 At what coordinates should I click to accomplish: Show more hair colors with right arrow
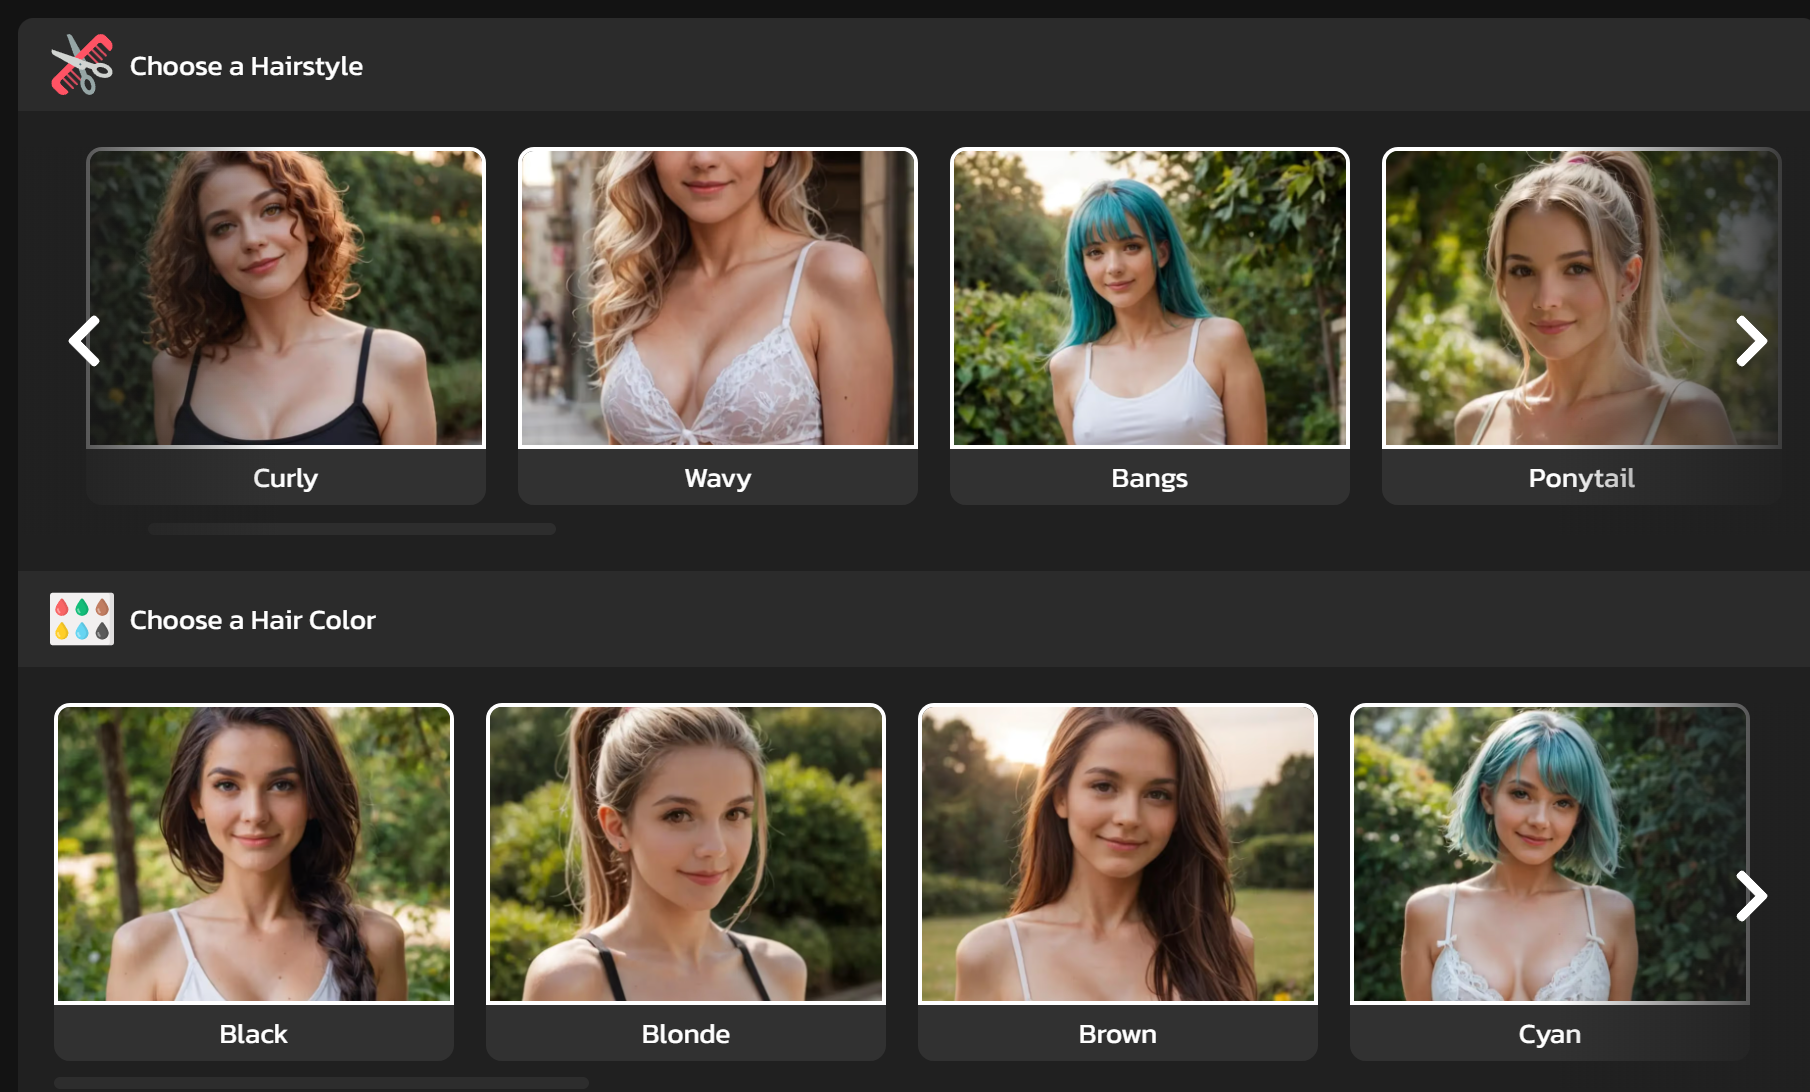click(1751, 896)
